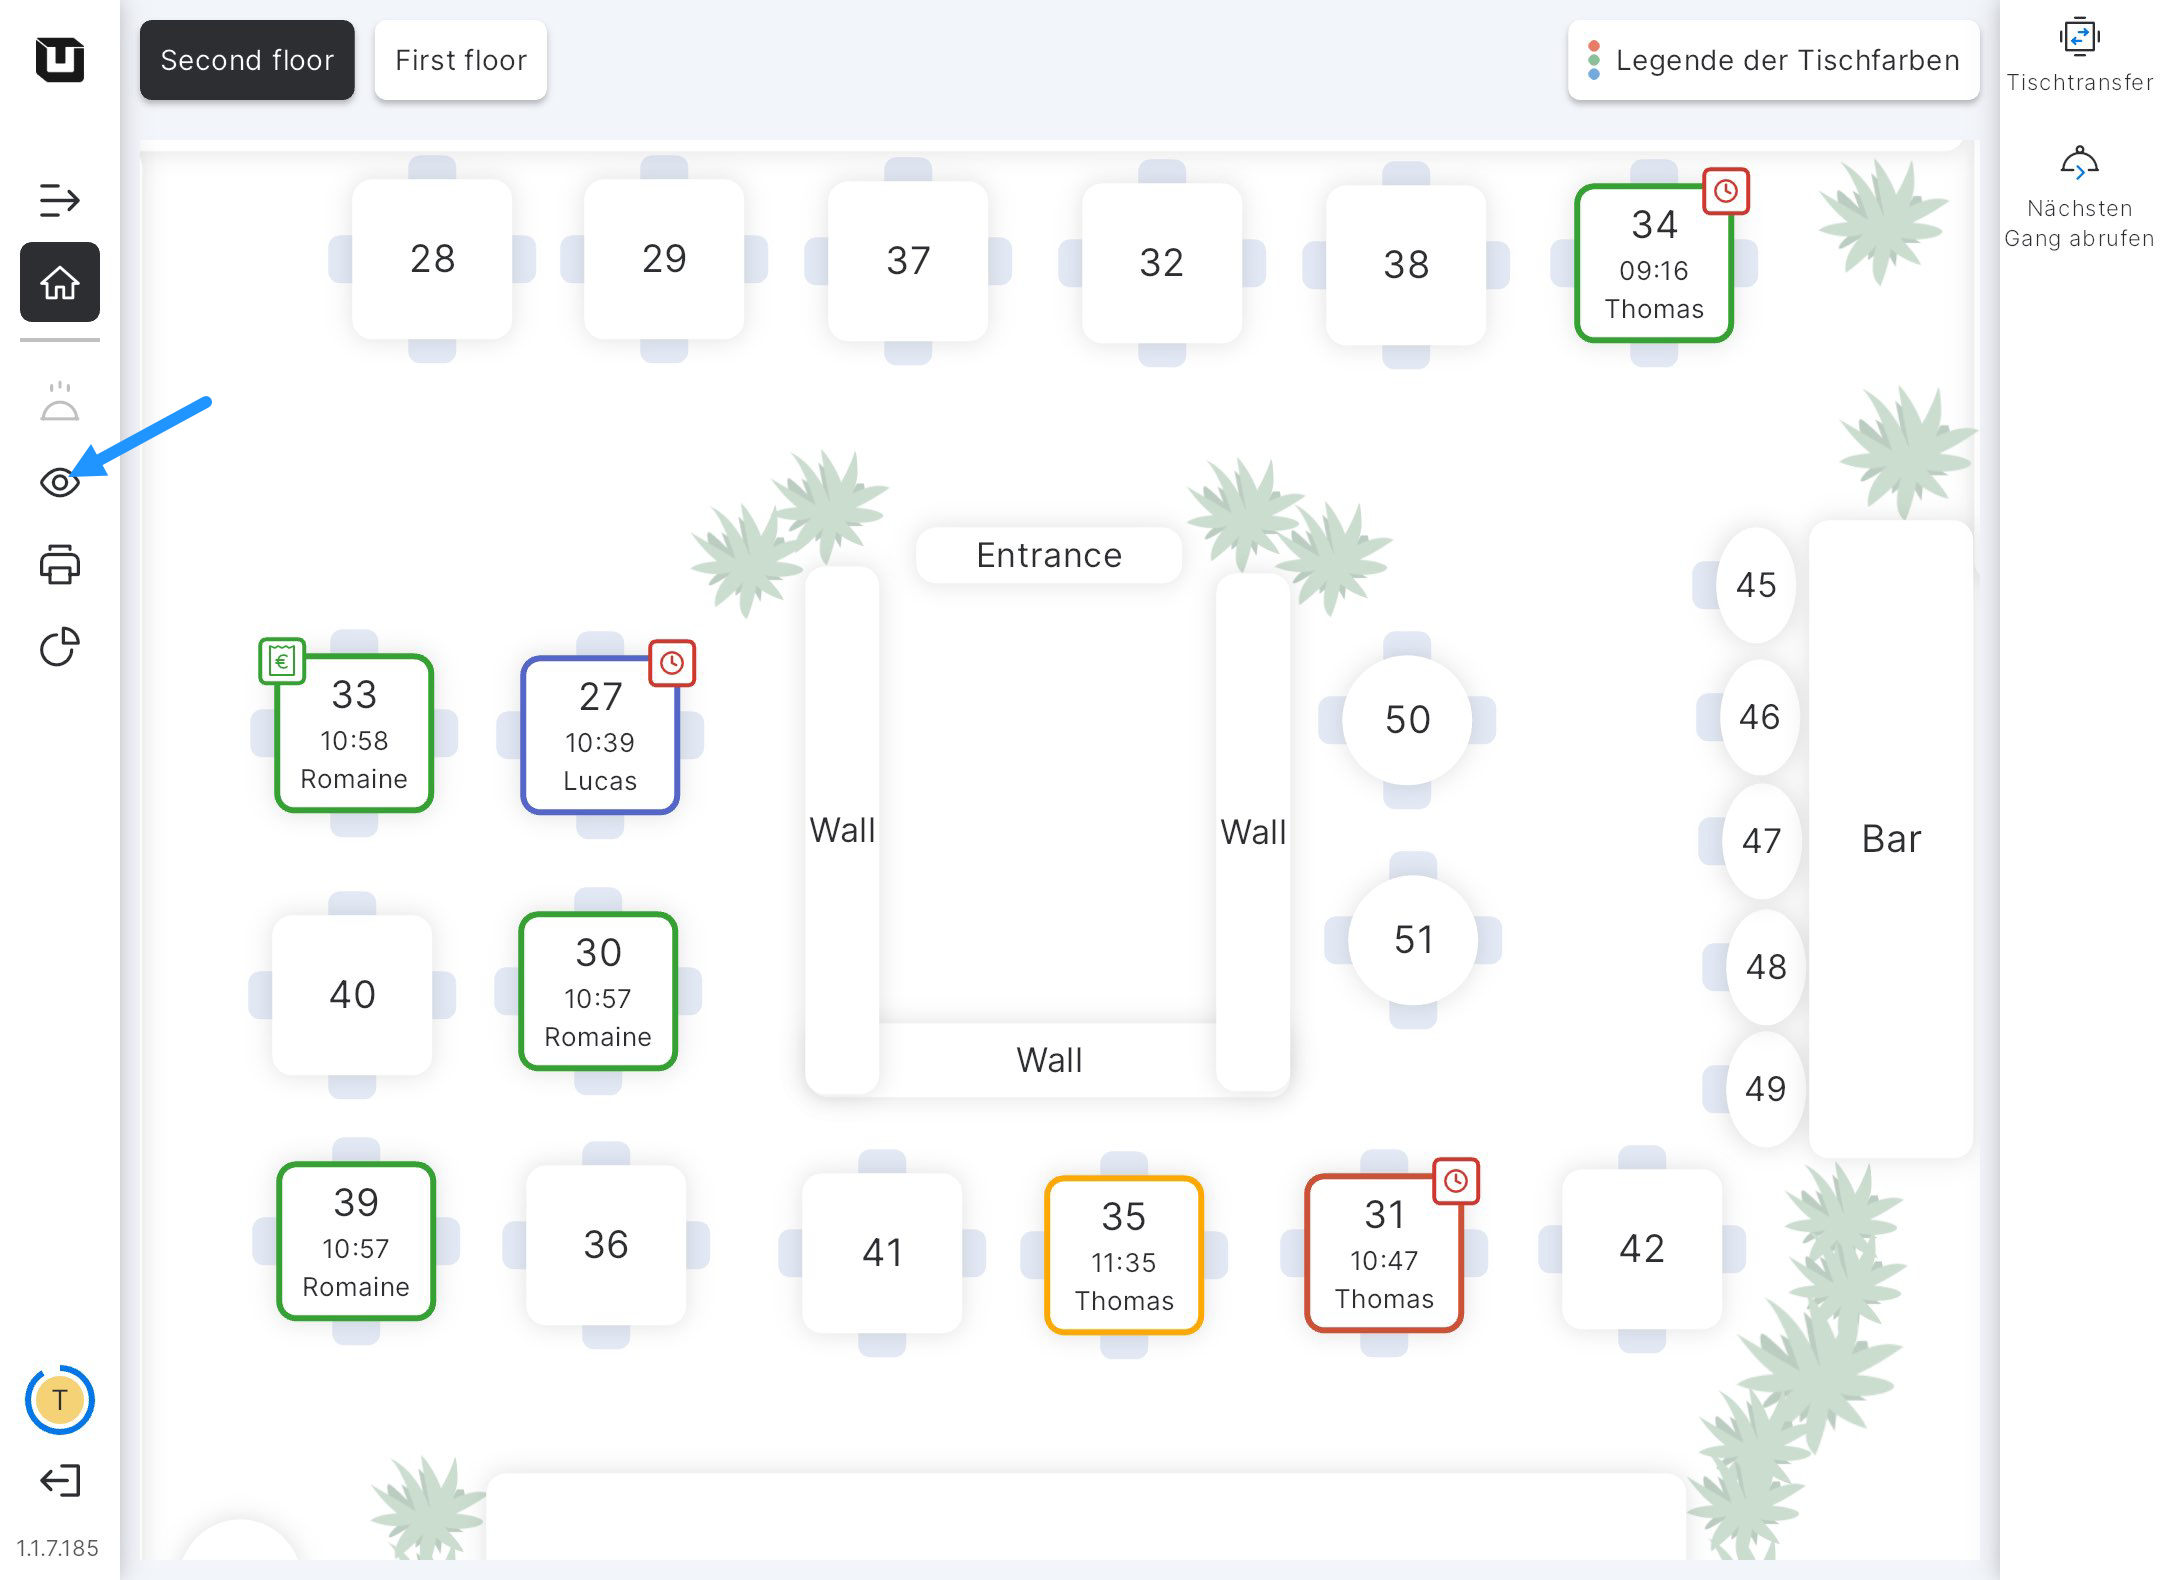Image resolution: width=2160 pixels, height=1580 pixels.
Task: Select the Second floor tab
Action: [247, 60]
